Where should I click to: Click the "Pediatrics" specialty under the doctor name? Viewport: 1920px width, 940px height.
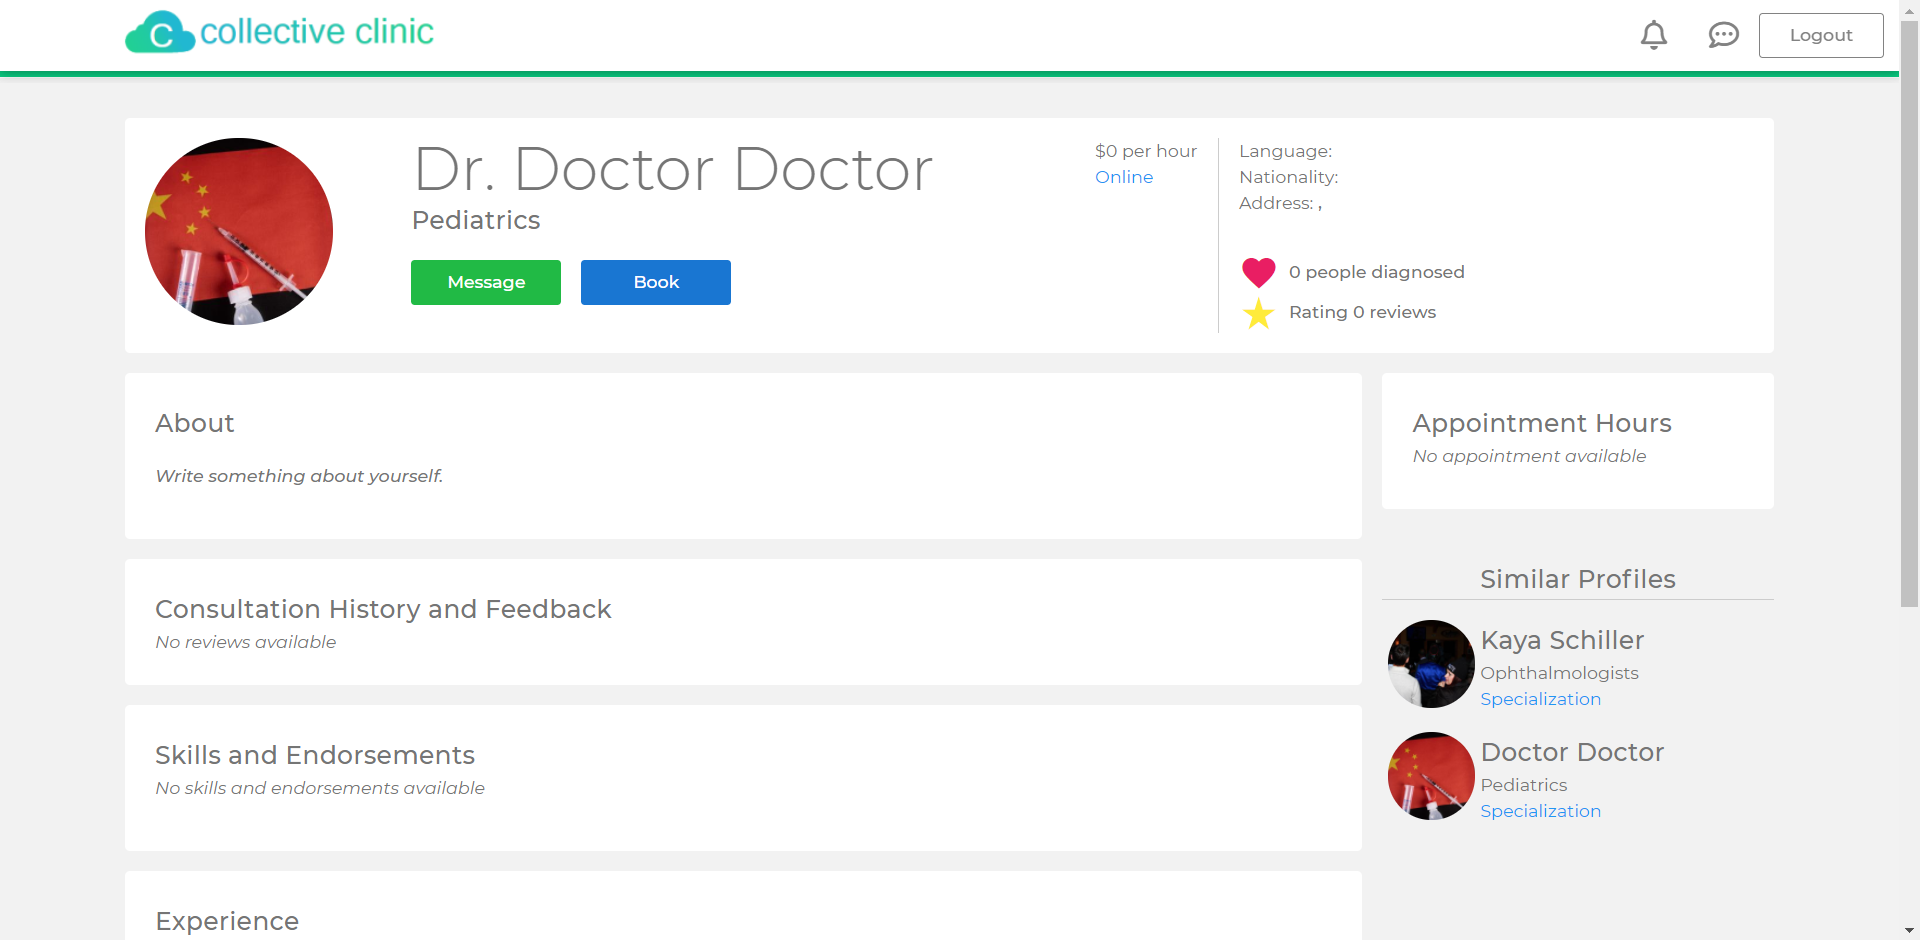click(476, 220)
